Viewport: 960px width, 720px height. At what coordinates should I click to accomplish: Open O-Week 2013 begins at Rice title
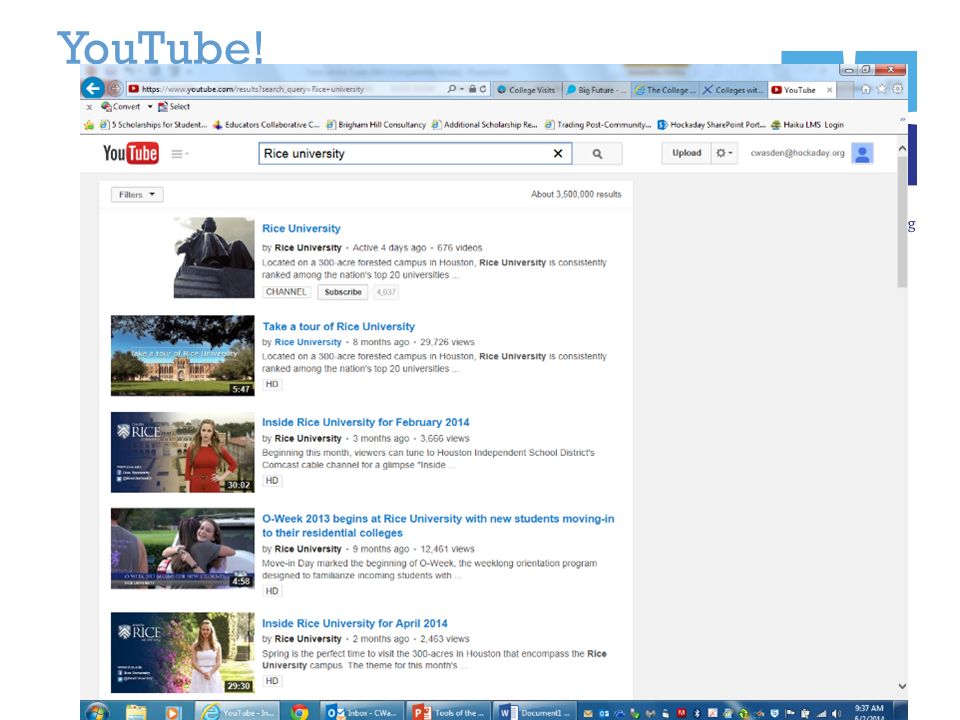coord(438,525)
